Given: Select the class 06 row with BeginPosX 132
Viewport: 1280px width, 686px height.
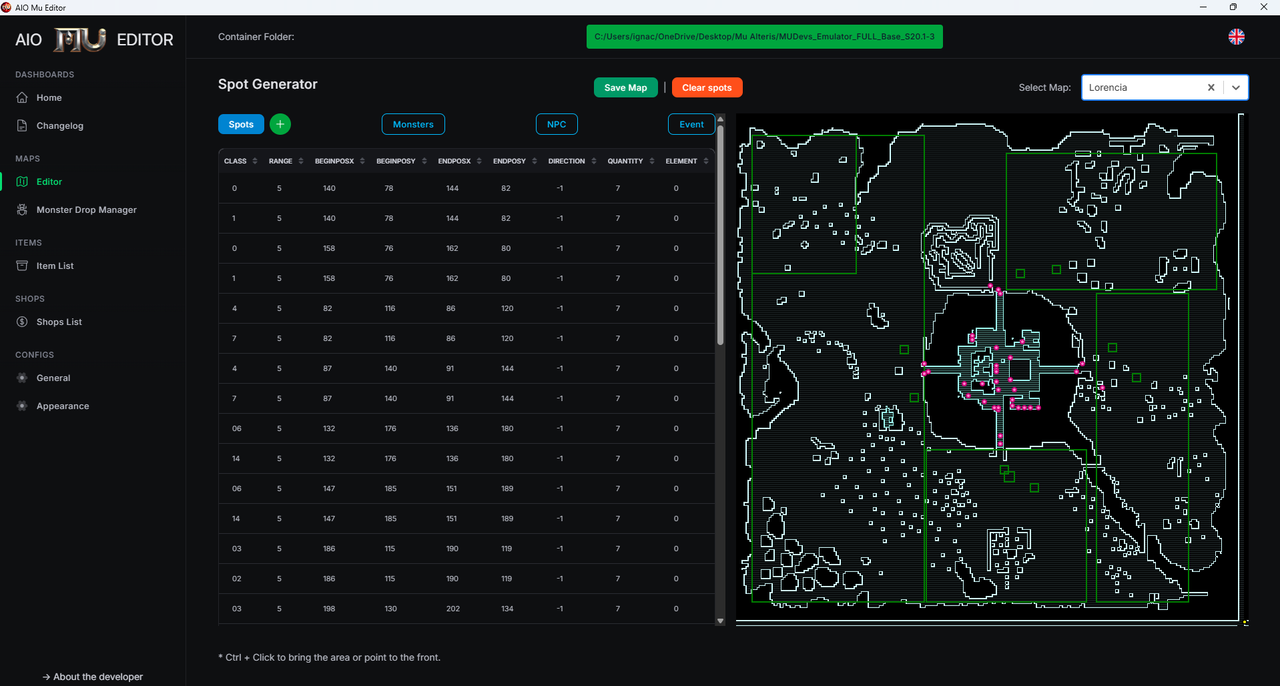Looking at the screenshot, I should click(467, 428).
